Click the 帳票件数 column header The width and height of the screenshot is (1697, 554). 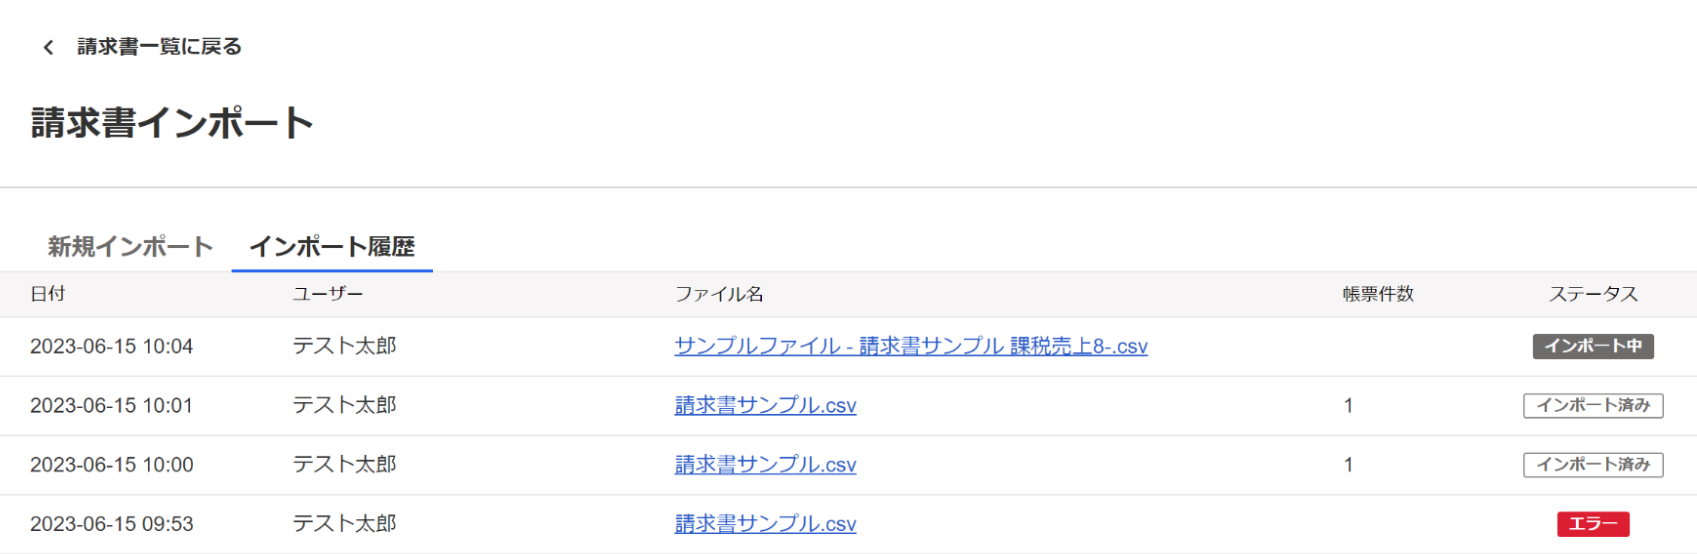pos(1378,294)
